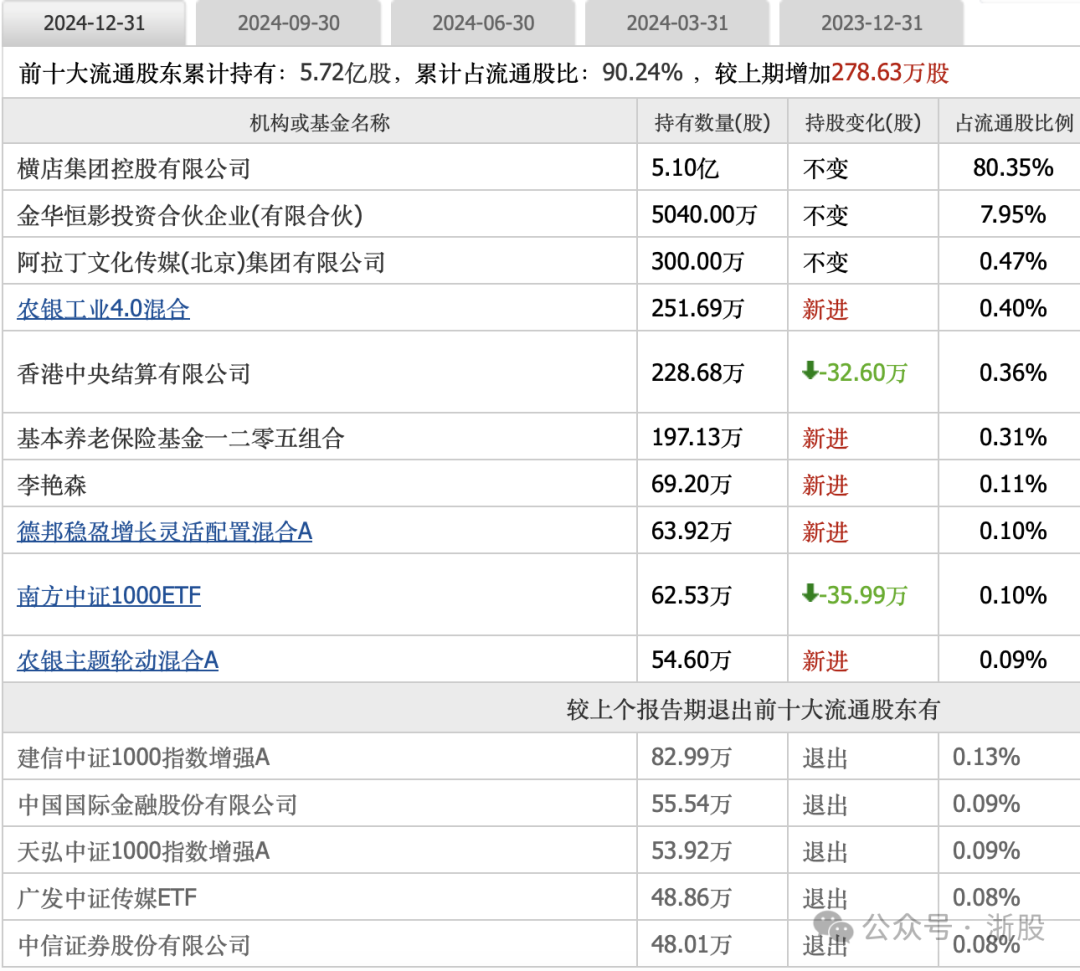This screenshot has width=1080, height=971.
Task: Select the 较上个报告期退出前十大流通股东有 heading
Action: tap(754, 709)
